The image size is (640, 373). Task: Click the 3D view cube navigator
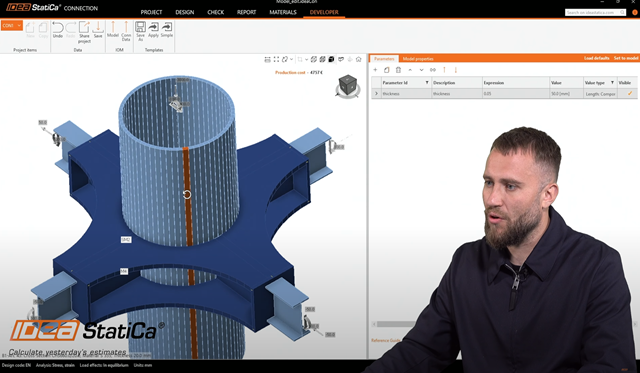348,86
